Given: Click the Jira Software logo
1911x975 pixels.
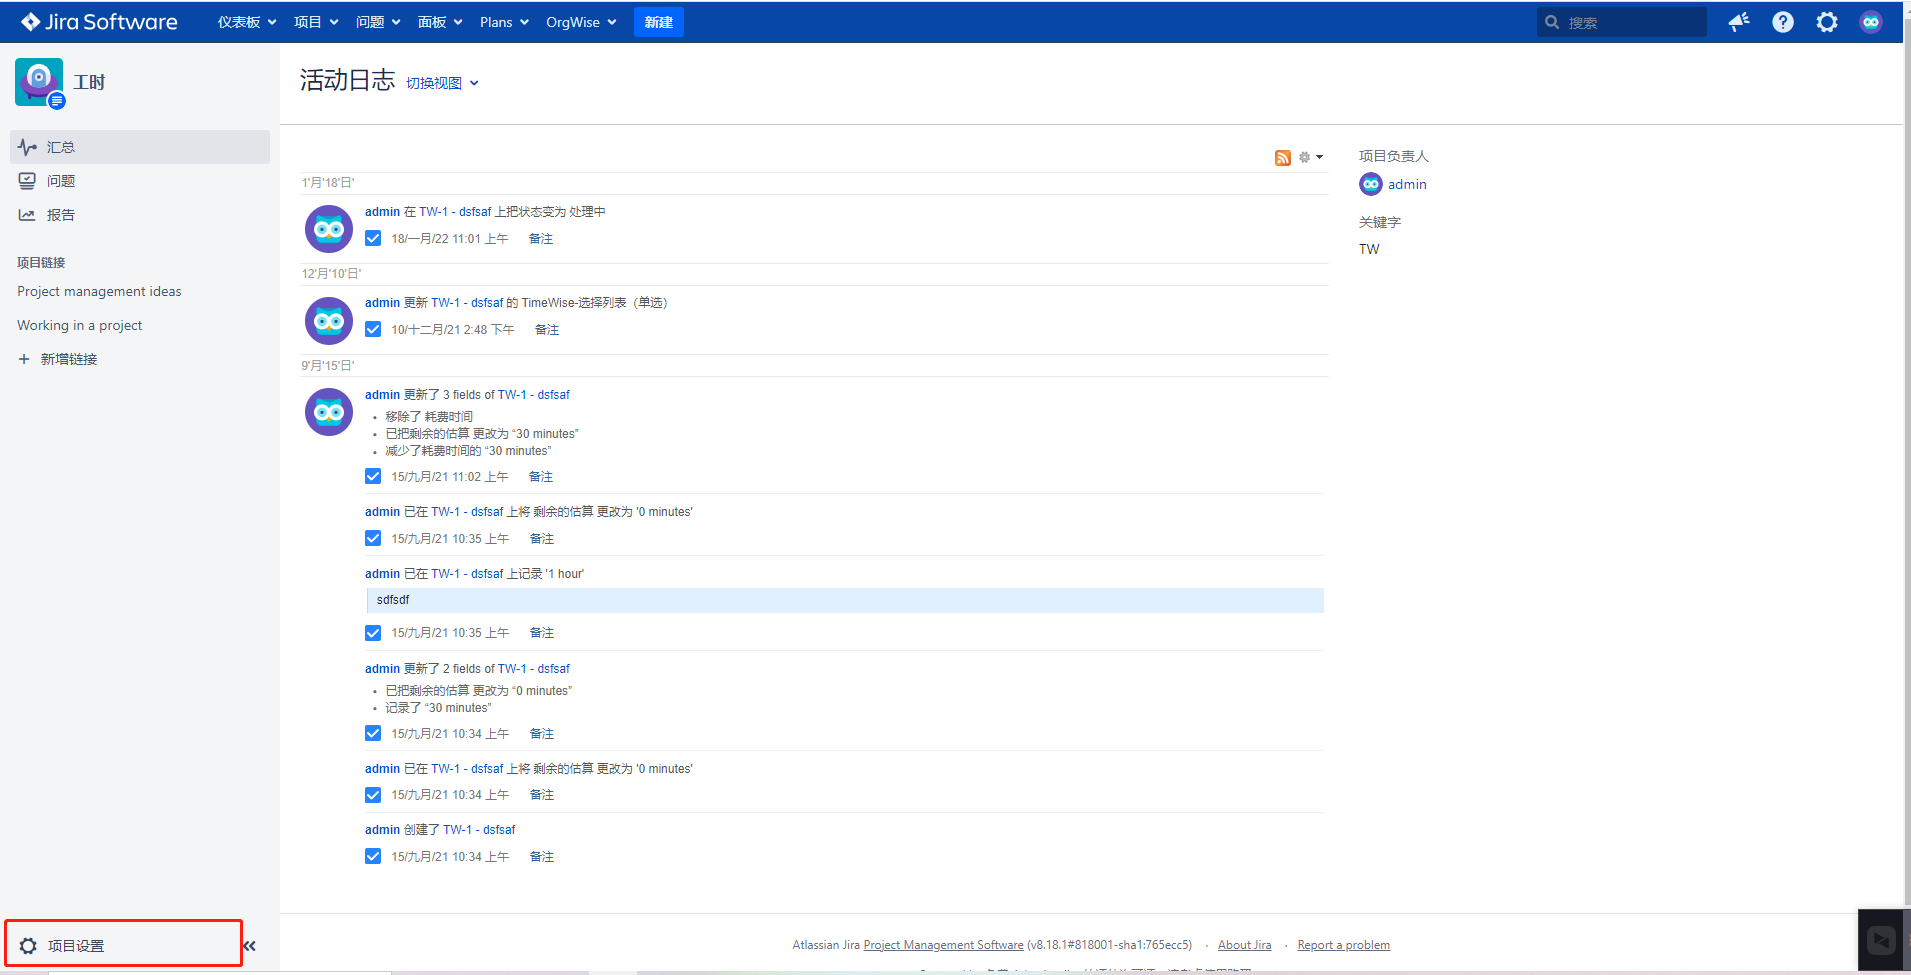Looking at the screenshot, I should click(99, 22).
